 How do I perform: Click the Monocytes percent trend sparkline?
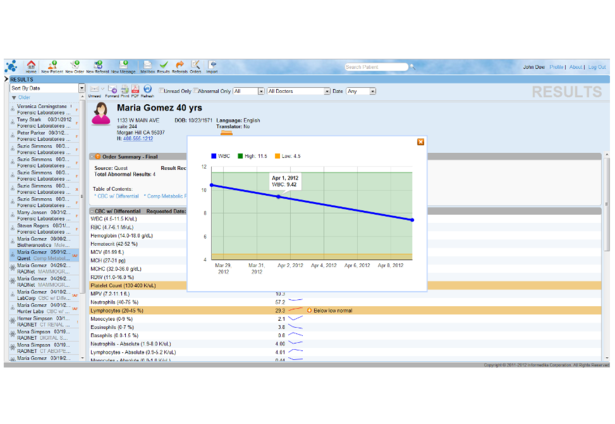296,318
